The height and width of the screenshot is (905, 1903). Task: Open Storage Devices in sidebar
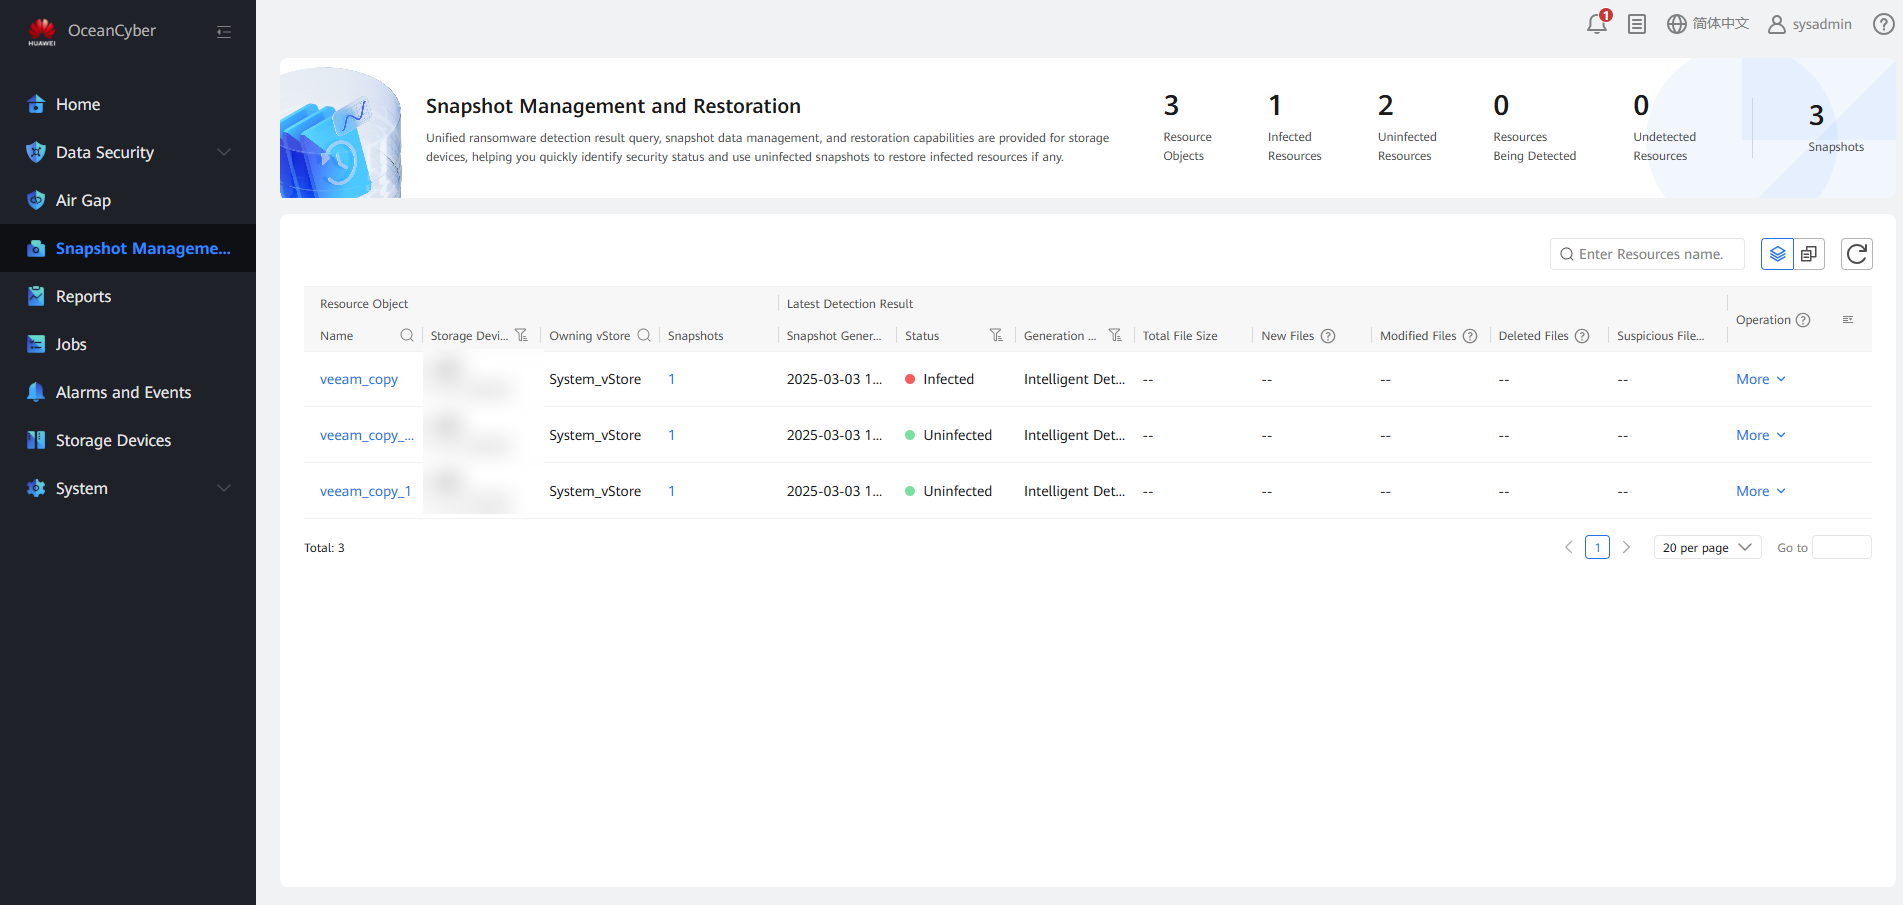[x=113, y=440]
